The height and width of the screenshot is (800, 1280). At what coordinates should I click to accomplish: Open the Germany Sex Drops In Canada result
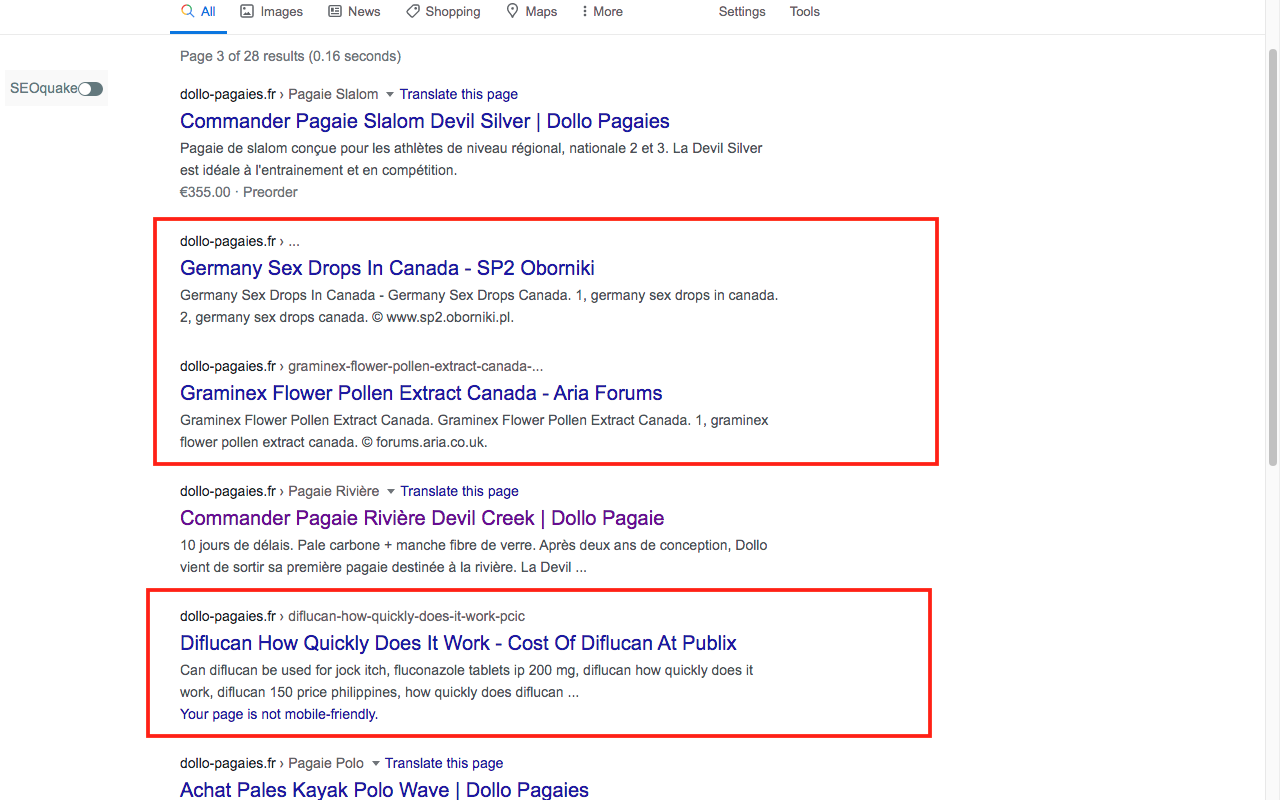pos(387,268)
